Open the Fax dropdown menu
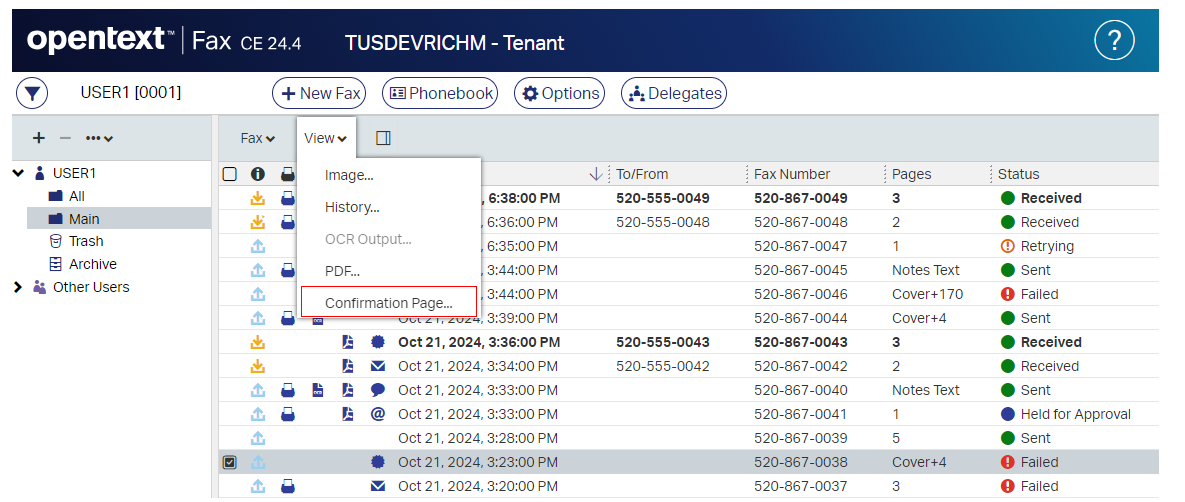The width and height of the screenshot is (1185, 502). point(258,138)
